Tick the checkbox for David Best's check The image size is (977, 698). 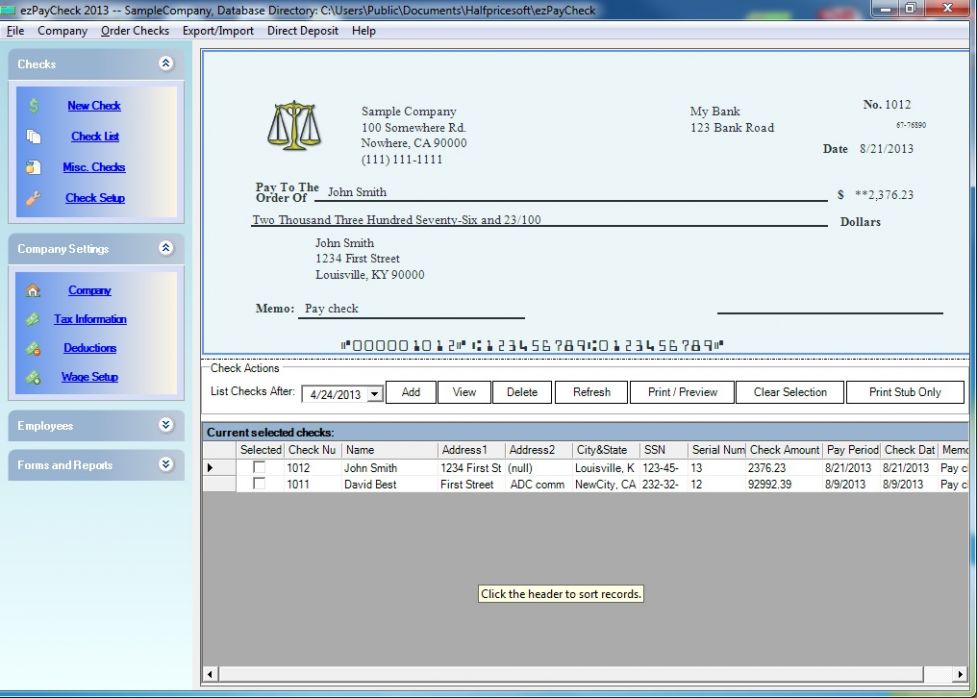coord(259,484)
